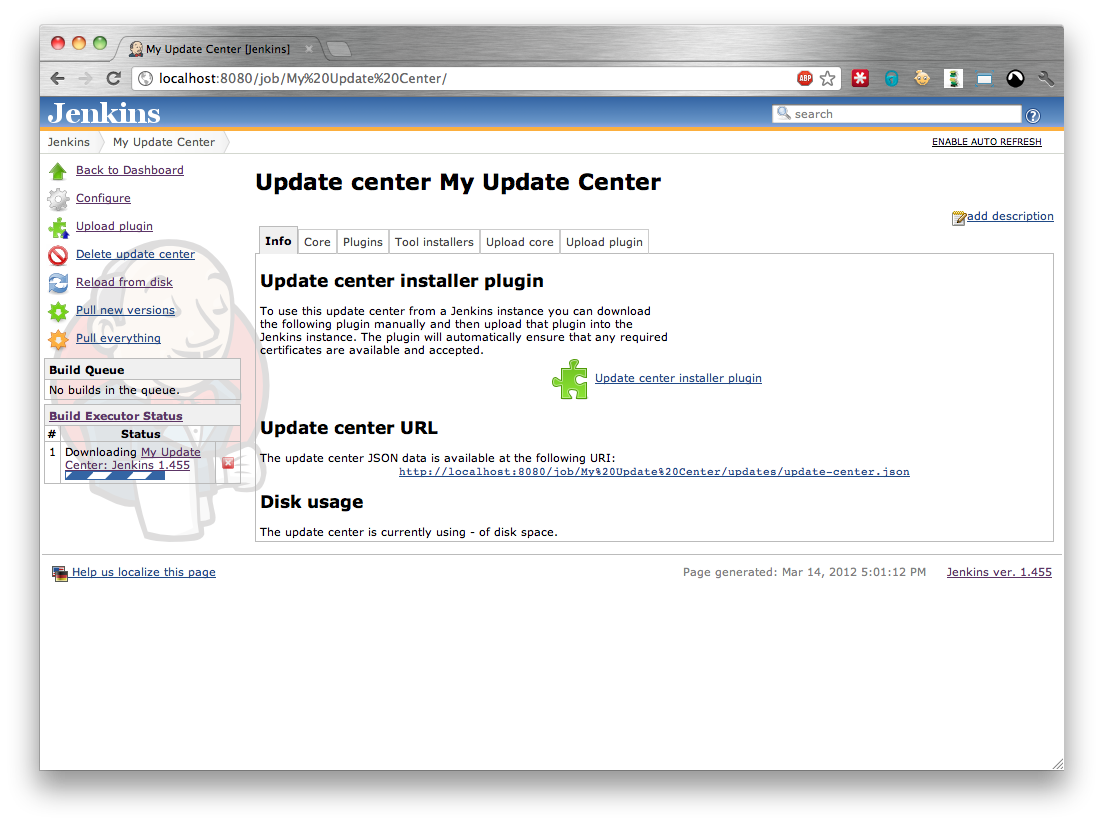Open the Plugins tab

363,241
